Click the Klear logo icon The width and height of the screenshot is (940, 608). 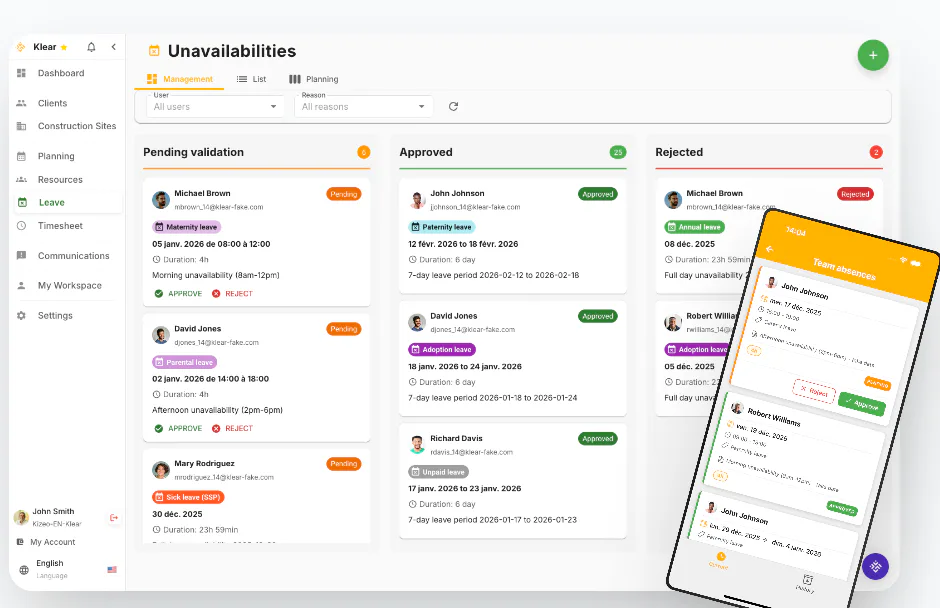(20, 47)
